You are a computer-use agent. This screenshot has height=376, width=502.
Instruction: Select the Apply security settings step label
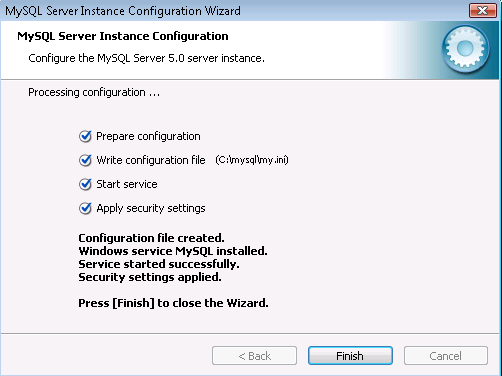[x=151, y=208]
